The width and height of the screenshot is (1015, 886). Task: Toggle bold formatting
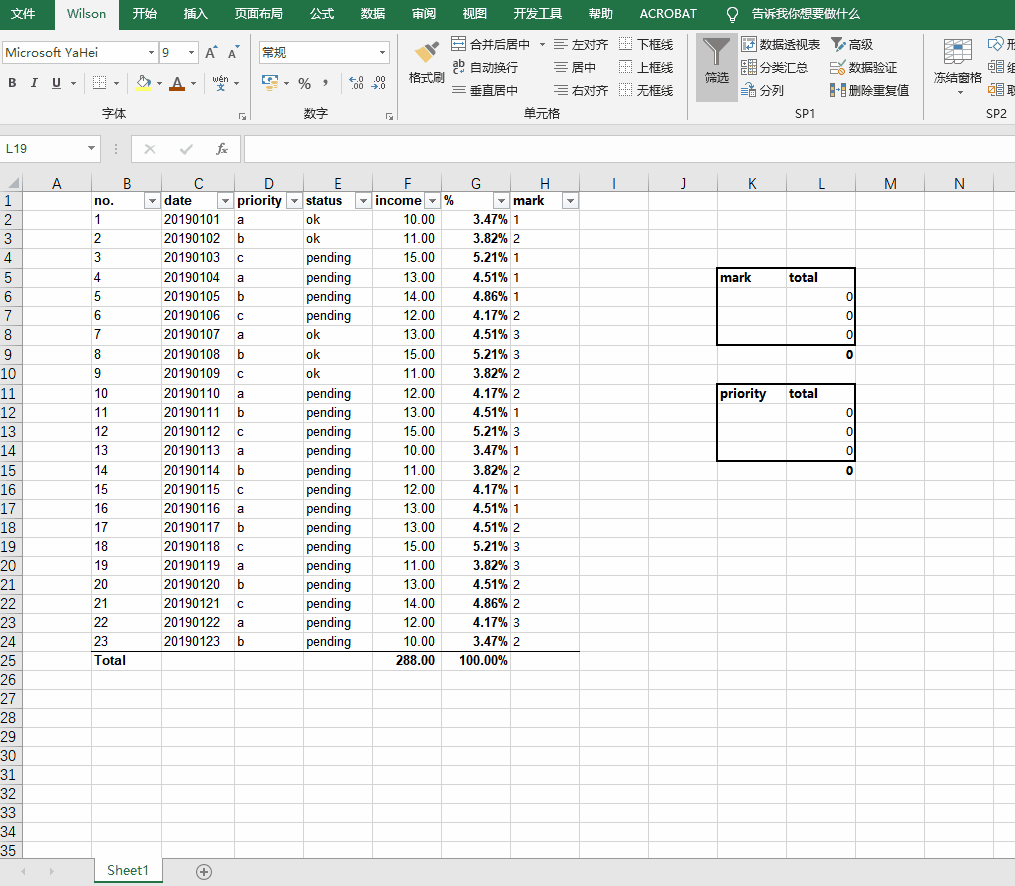(11, 83)
